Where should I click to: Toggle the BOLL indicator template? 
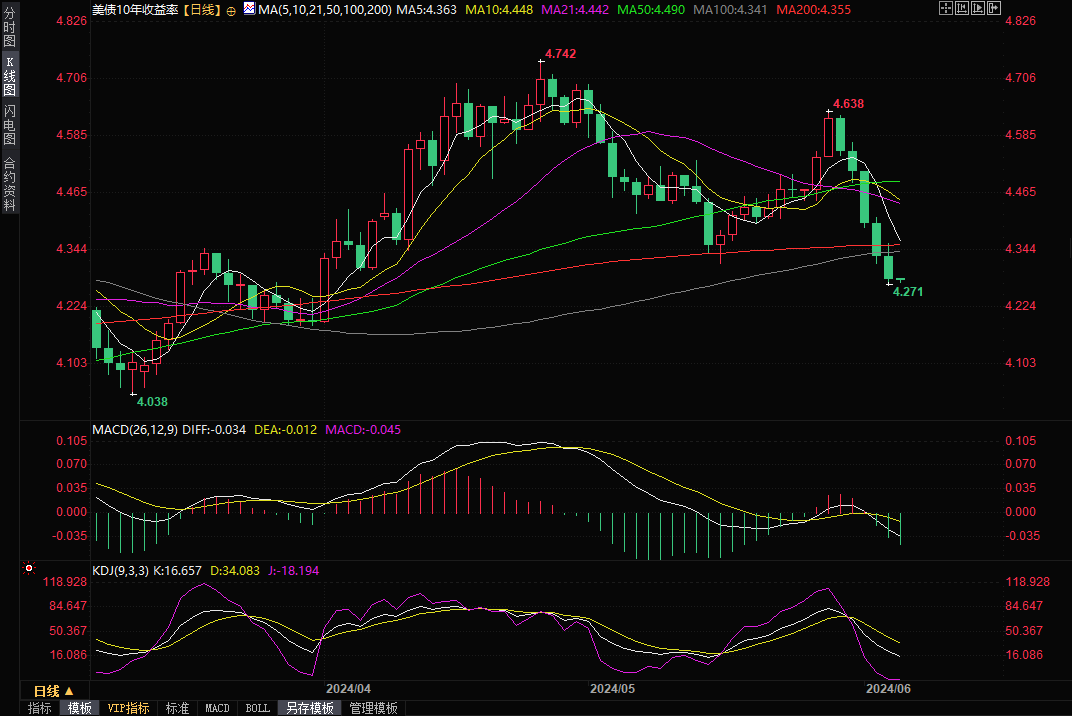[257, 708]
